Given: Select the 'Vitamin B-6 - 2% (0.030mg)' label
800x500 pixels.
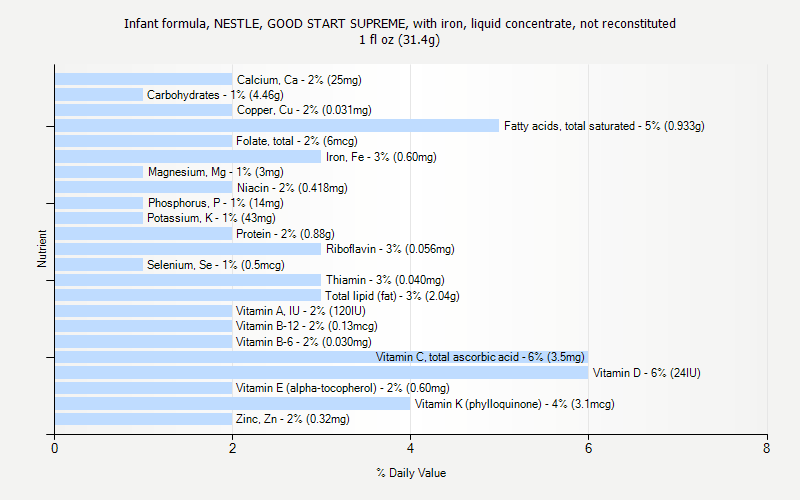Looking at the screenshot, I should pyautogui.click(x=304, y=342).
